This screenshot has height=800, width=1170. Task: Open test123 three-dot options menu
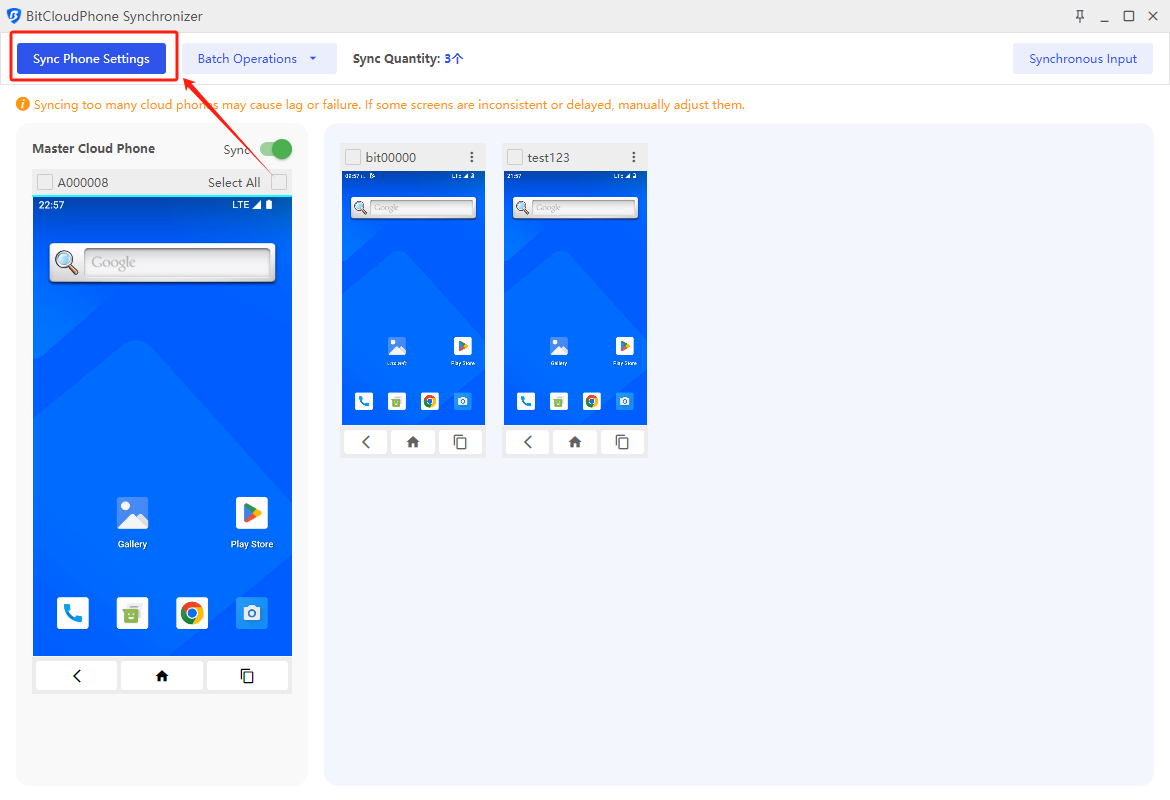(634, 157)
